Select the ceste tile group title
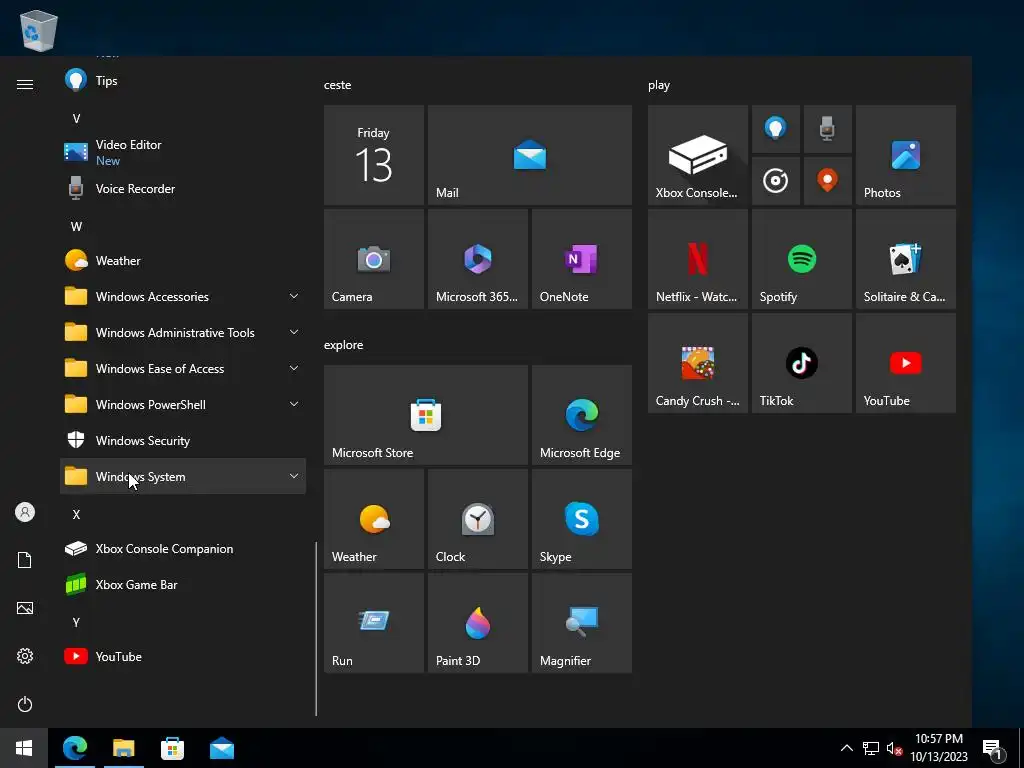 [338, 85]
